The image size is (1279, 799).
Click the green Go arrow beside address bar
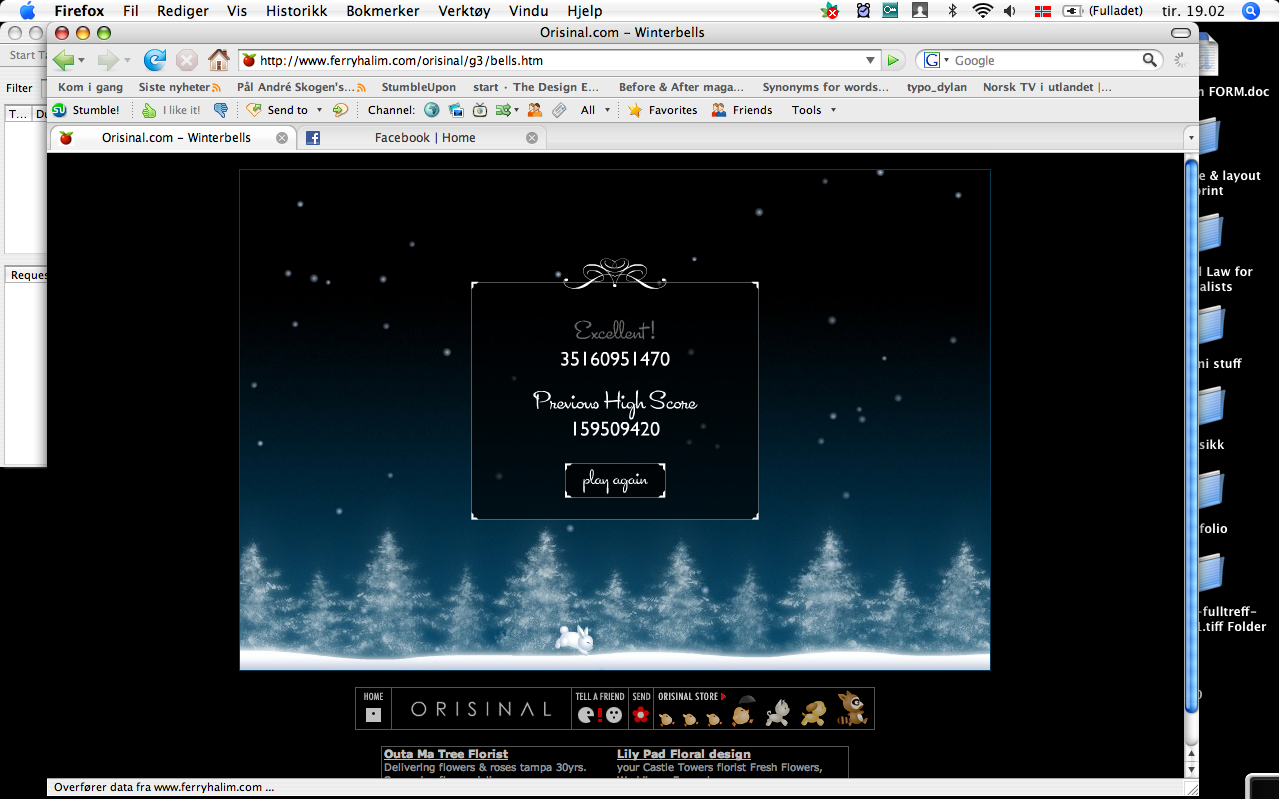click(x=894, y=60)
